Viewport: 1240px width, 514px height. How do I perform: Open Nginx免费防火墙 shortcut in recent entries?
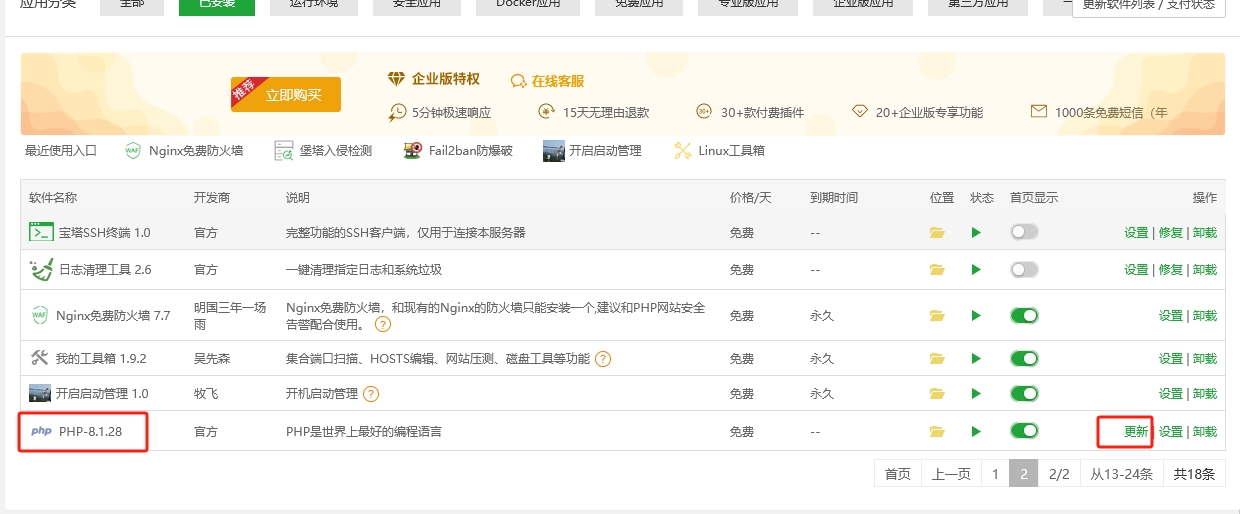pyautogui.click(x=184, y=151)
